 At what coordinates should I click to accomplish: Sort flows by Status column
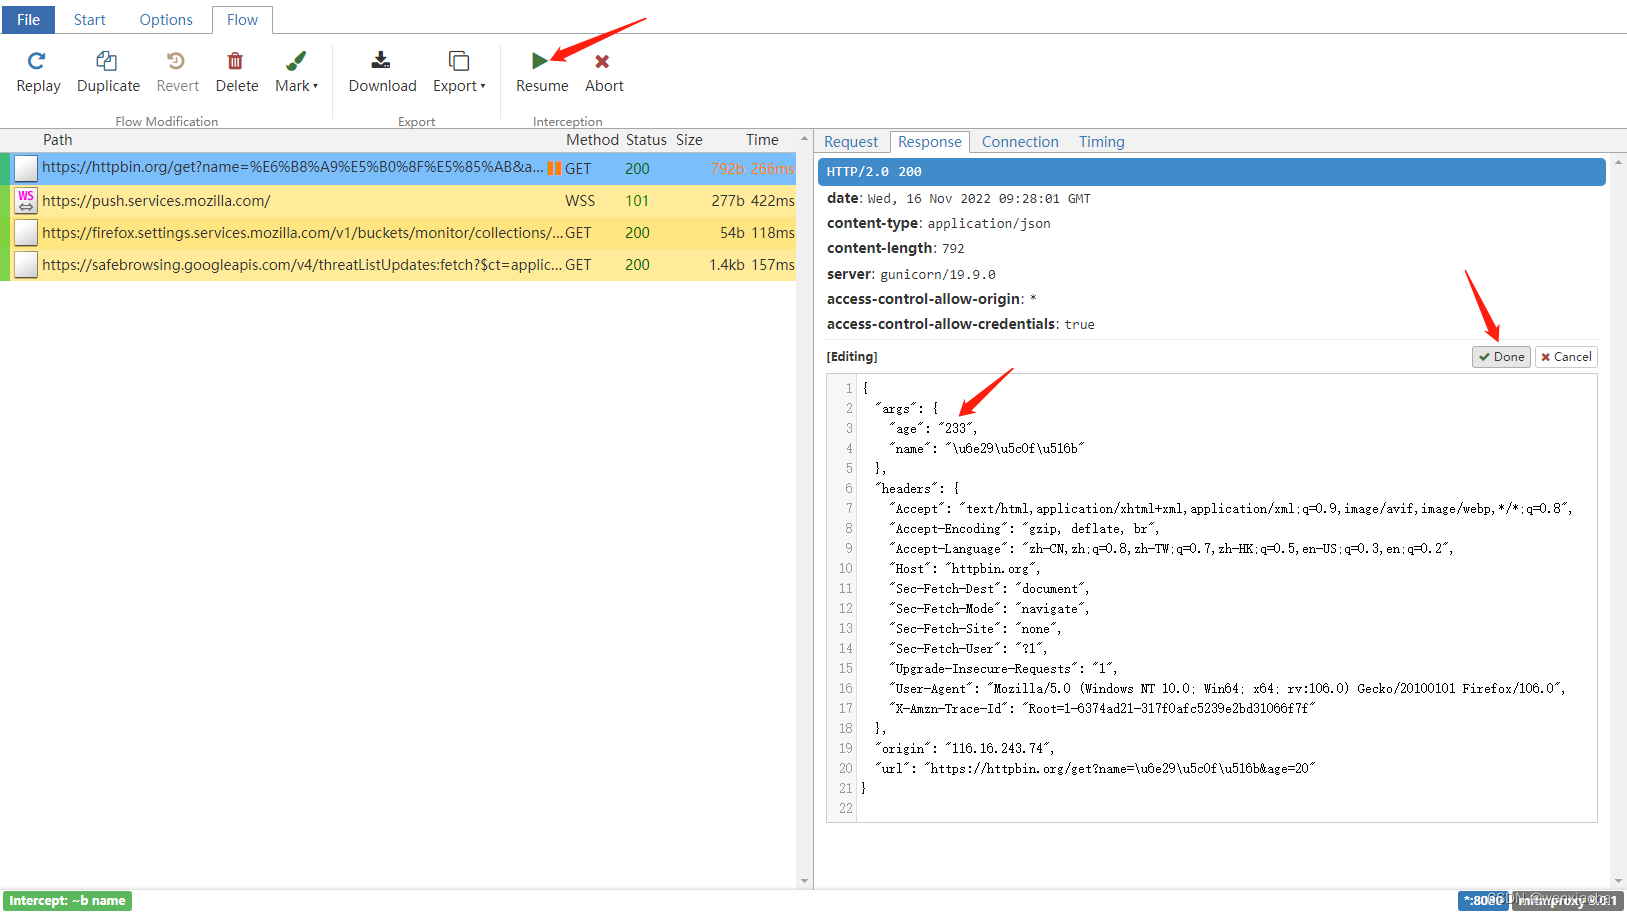646,140
